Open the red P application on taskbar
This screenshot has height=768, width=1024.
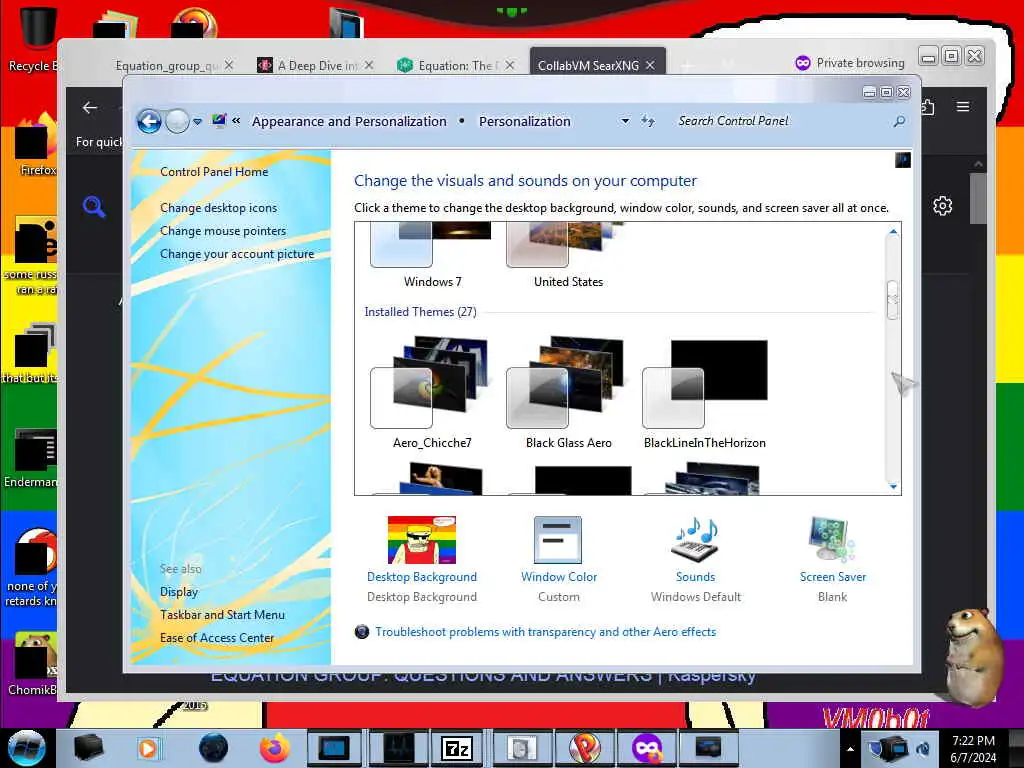[584, 748]
